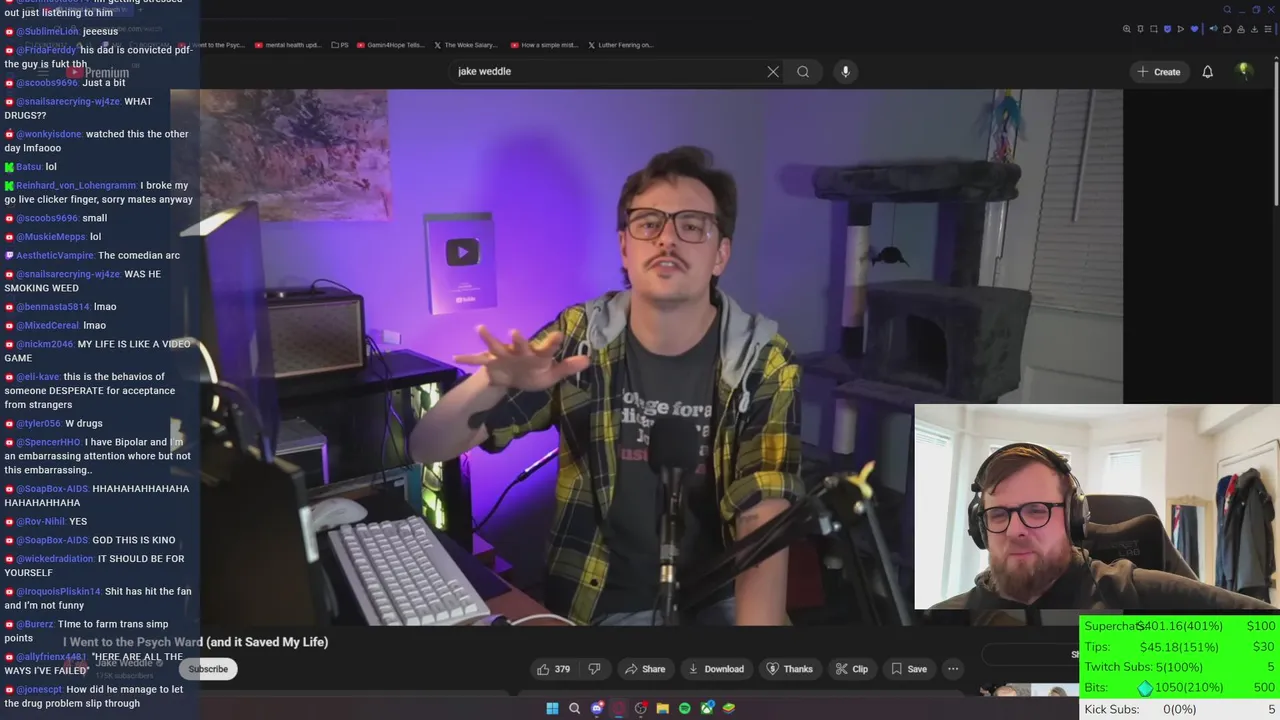Open the browser profile person icon
This screenshot has height=720, width=1280.
point(1241,29)
